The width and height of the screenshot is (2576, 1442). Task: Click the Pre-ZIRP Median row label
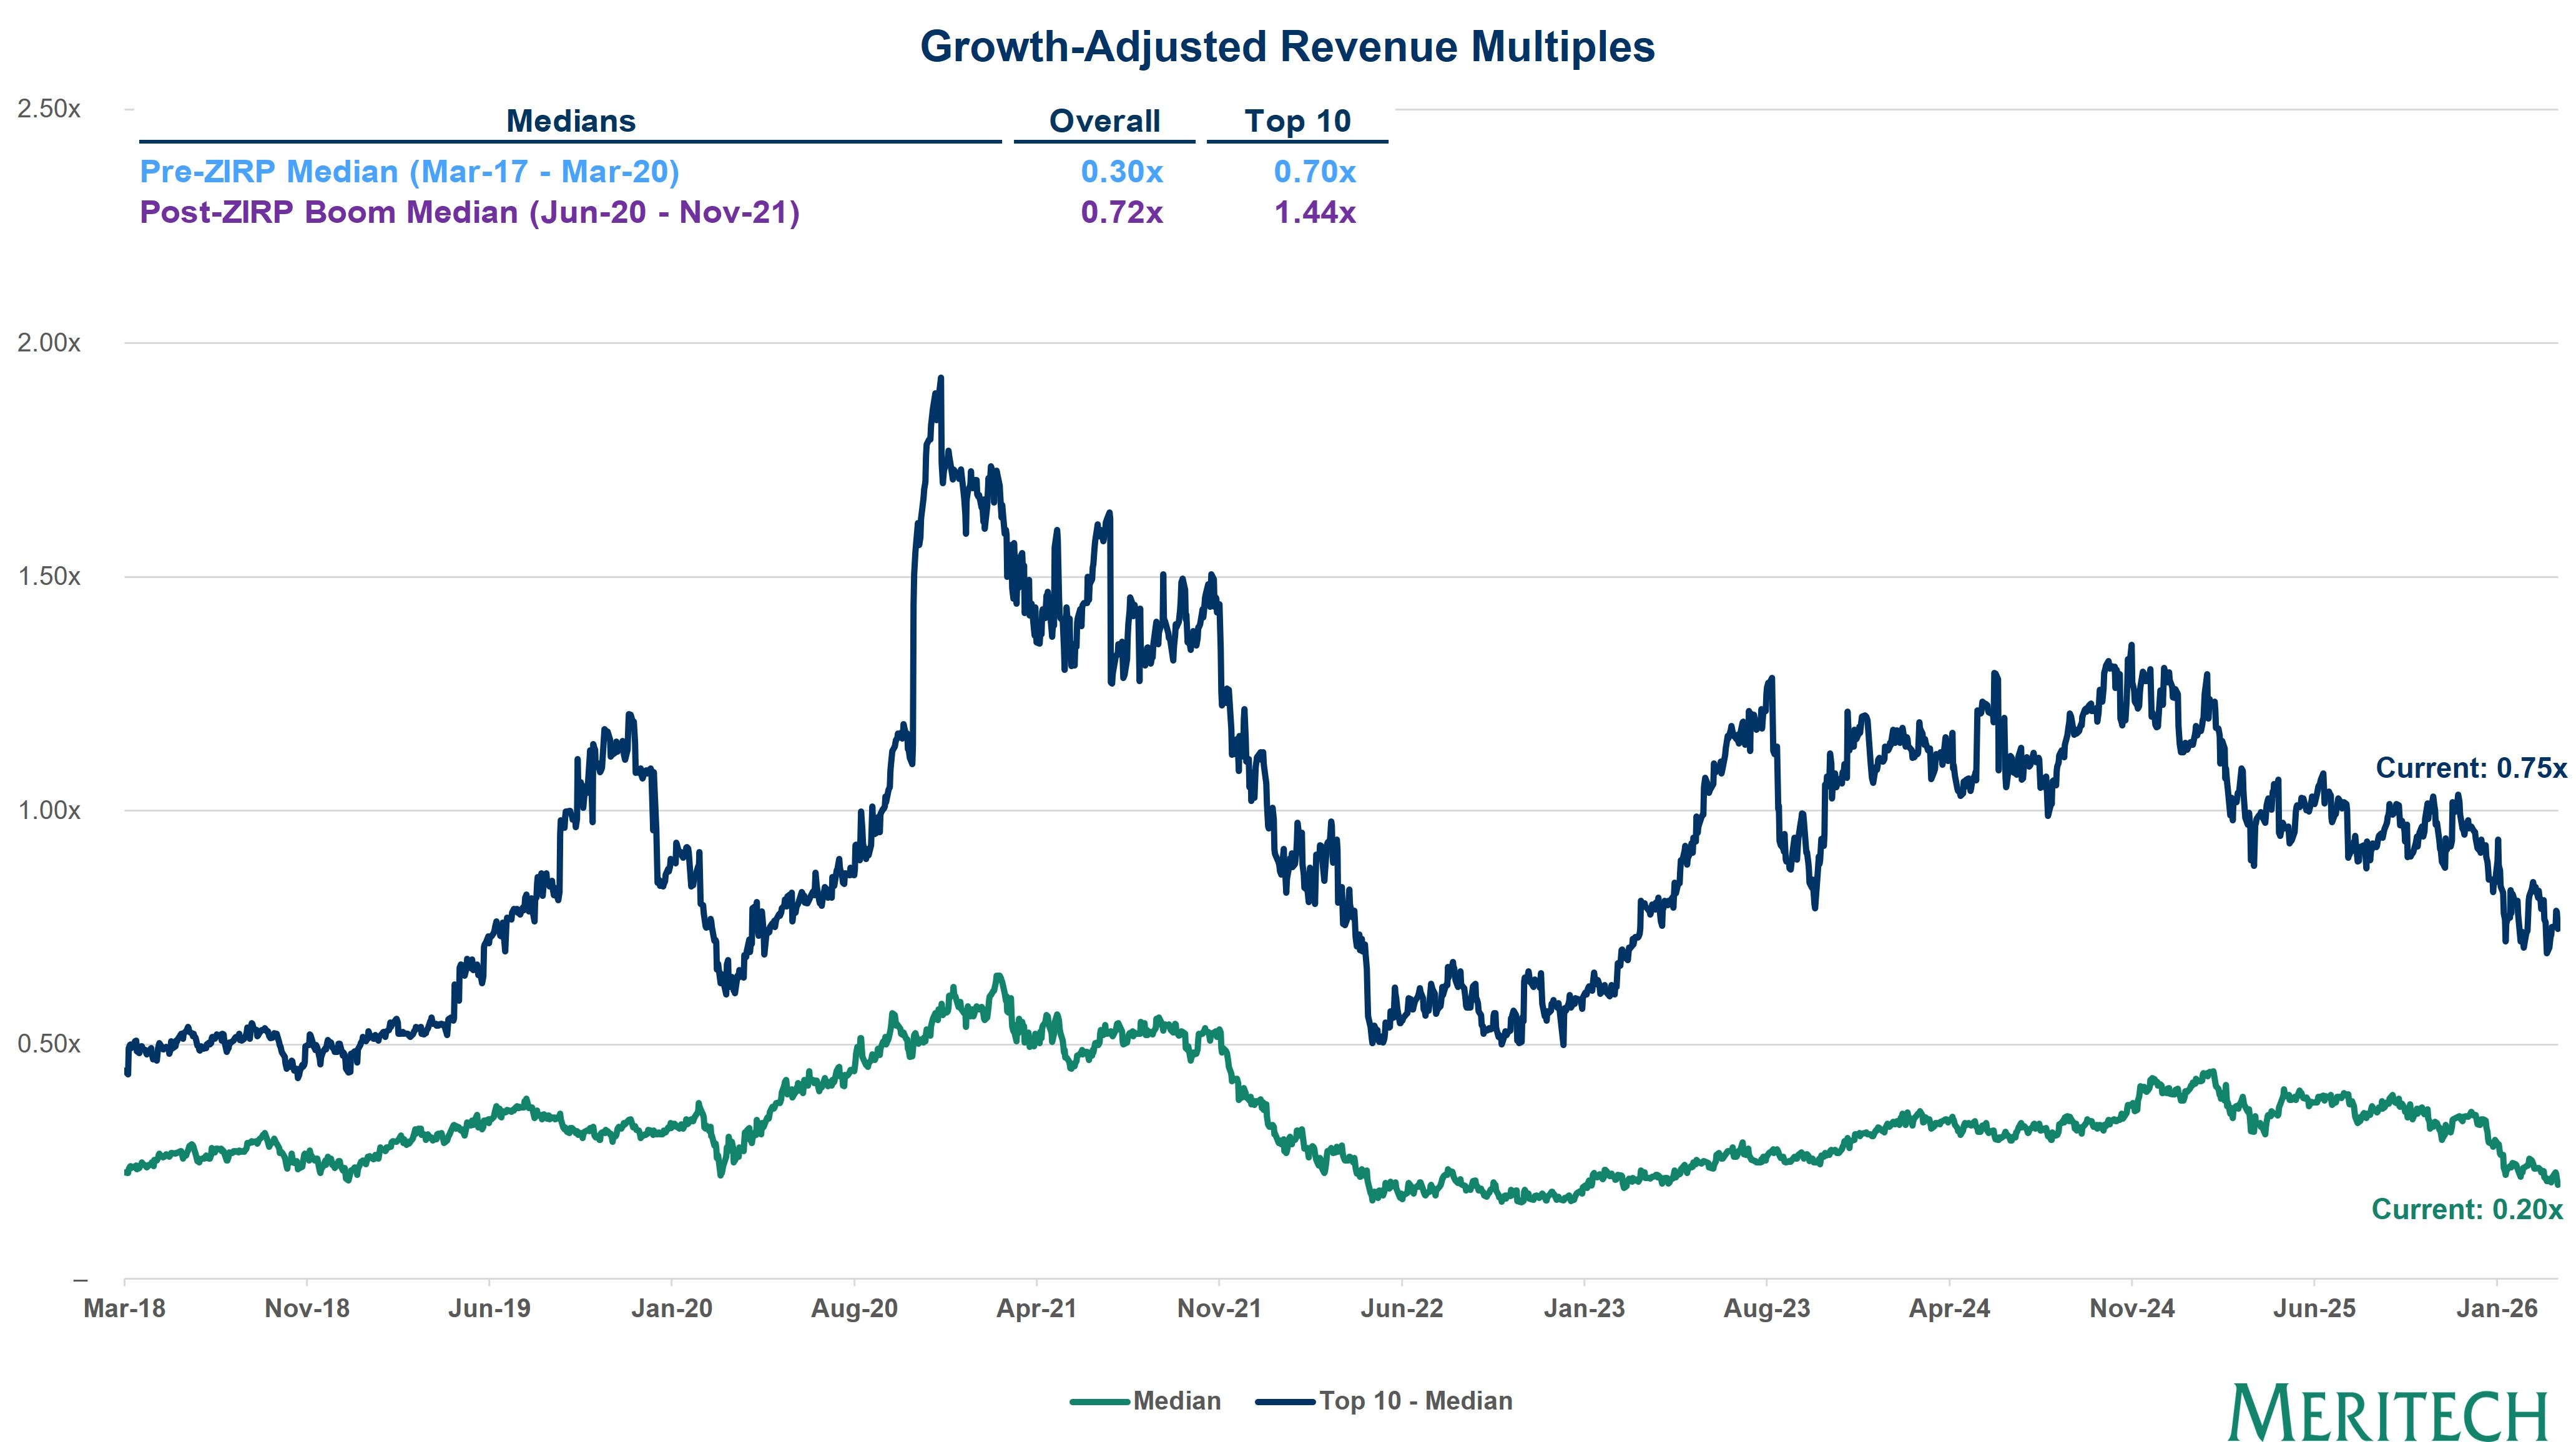click(409, 171)
